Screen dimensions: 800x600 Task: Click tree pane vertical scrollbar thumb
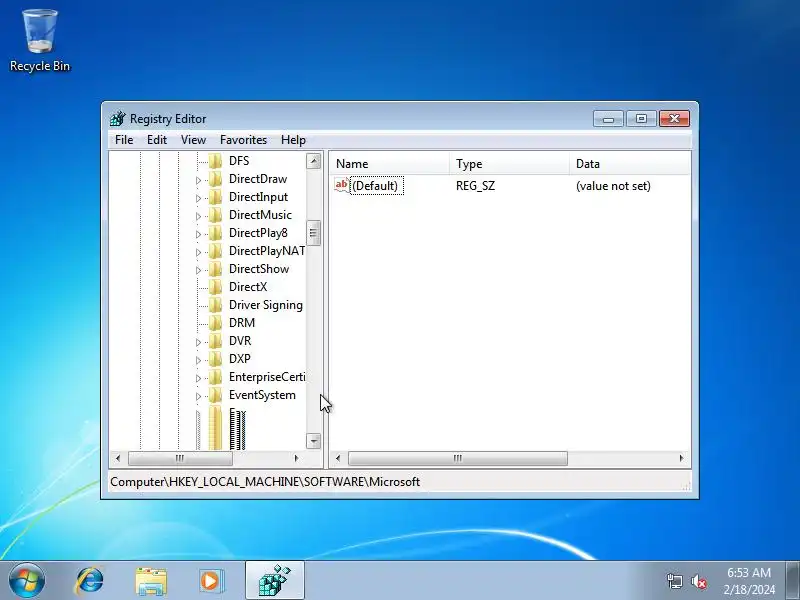(314, 233)
